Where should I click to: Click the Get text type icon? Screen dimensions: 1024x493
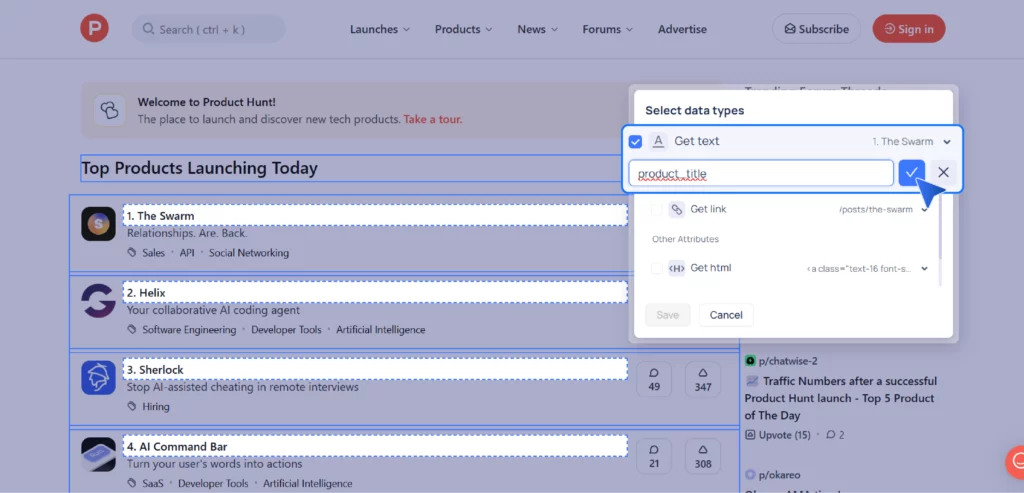tap(658, 141)
